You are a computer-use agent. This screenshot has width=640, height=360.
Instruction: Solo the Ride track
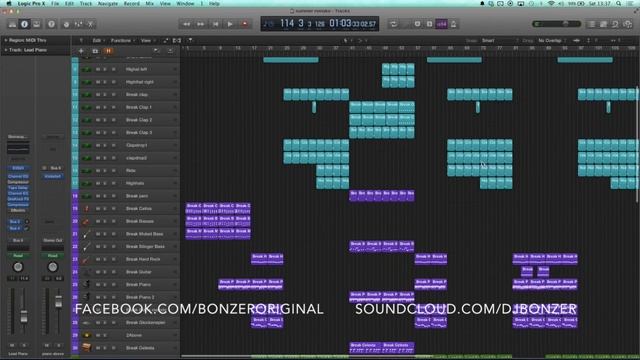pos(105,171)
